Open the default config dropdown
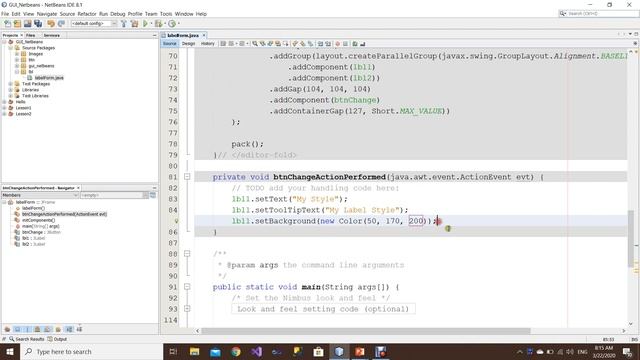The image size is (640, 360). [94, 24]
